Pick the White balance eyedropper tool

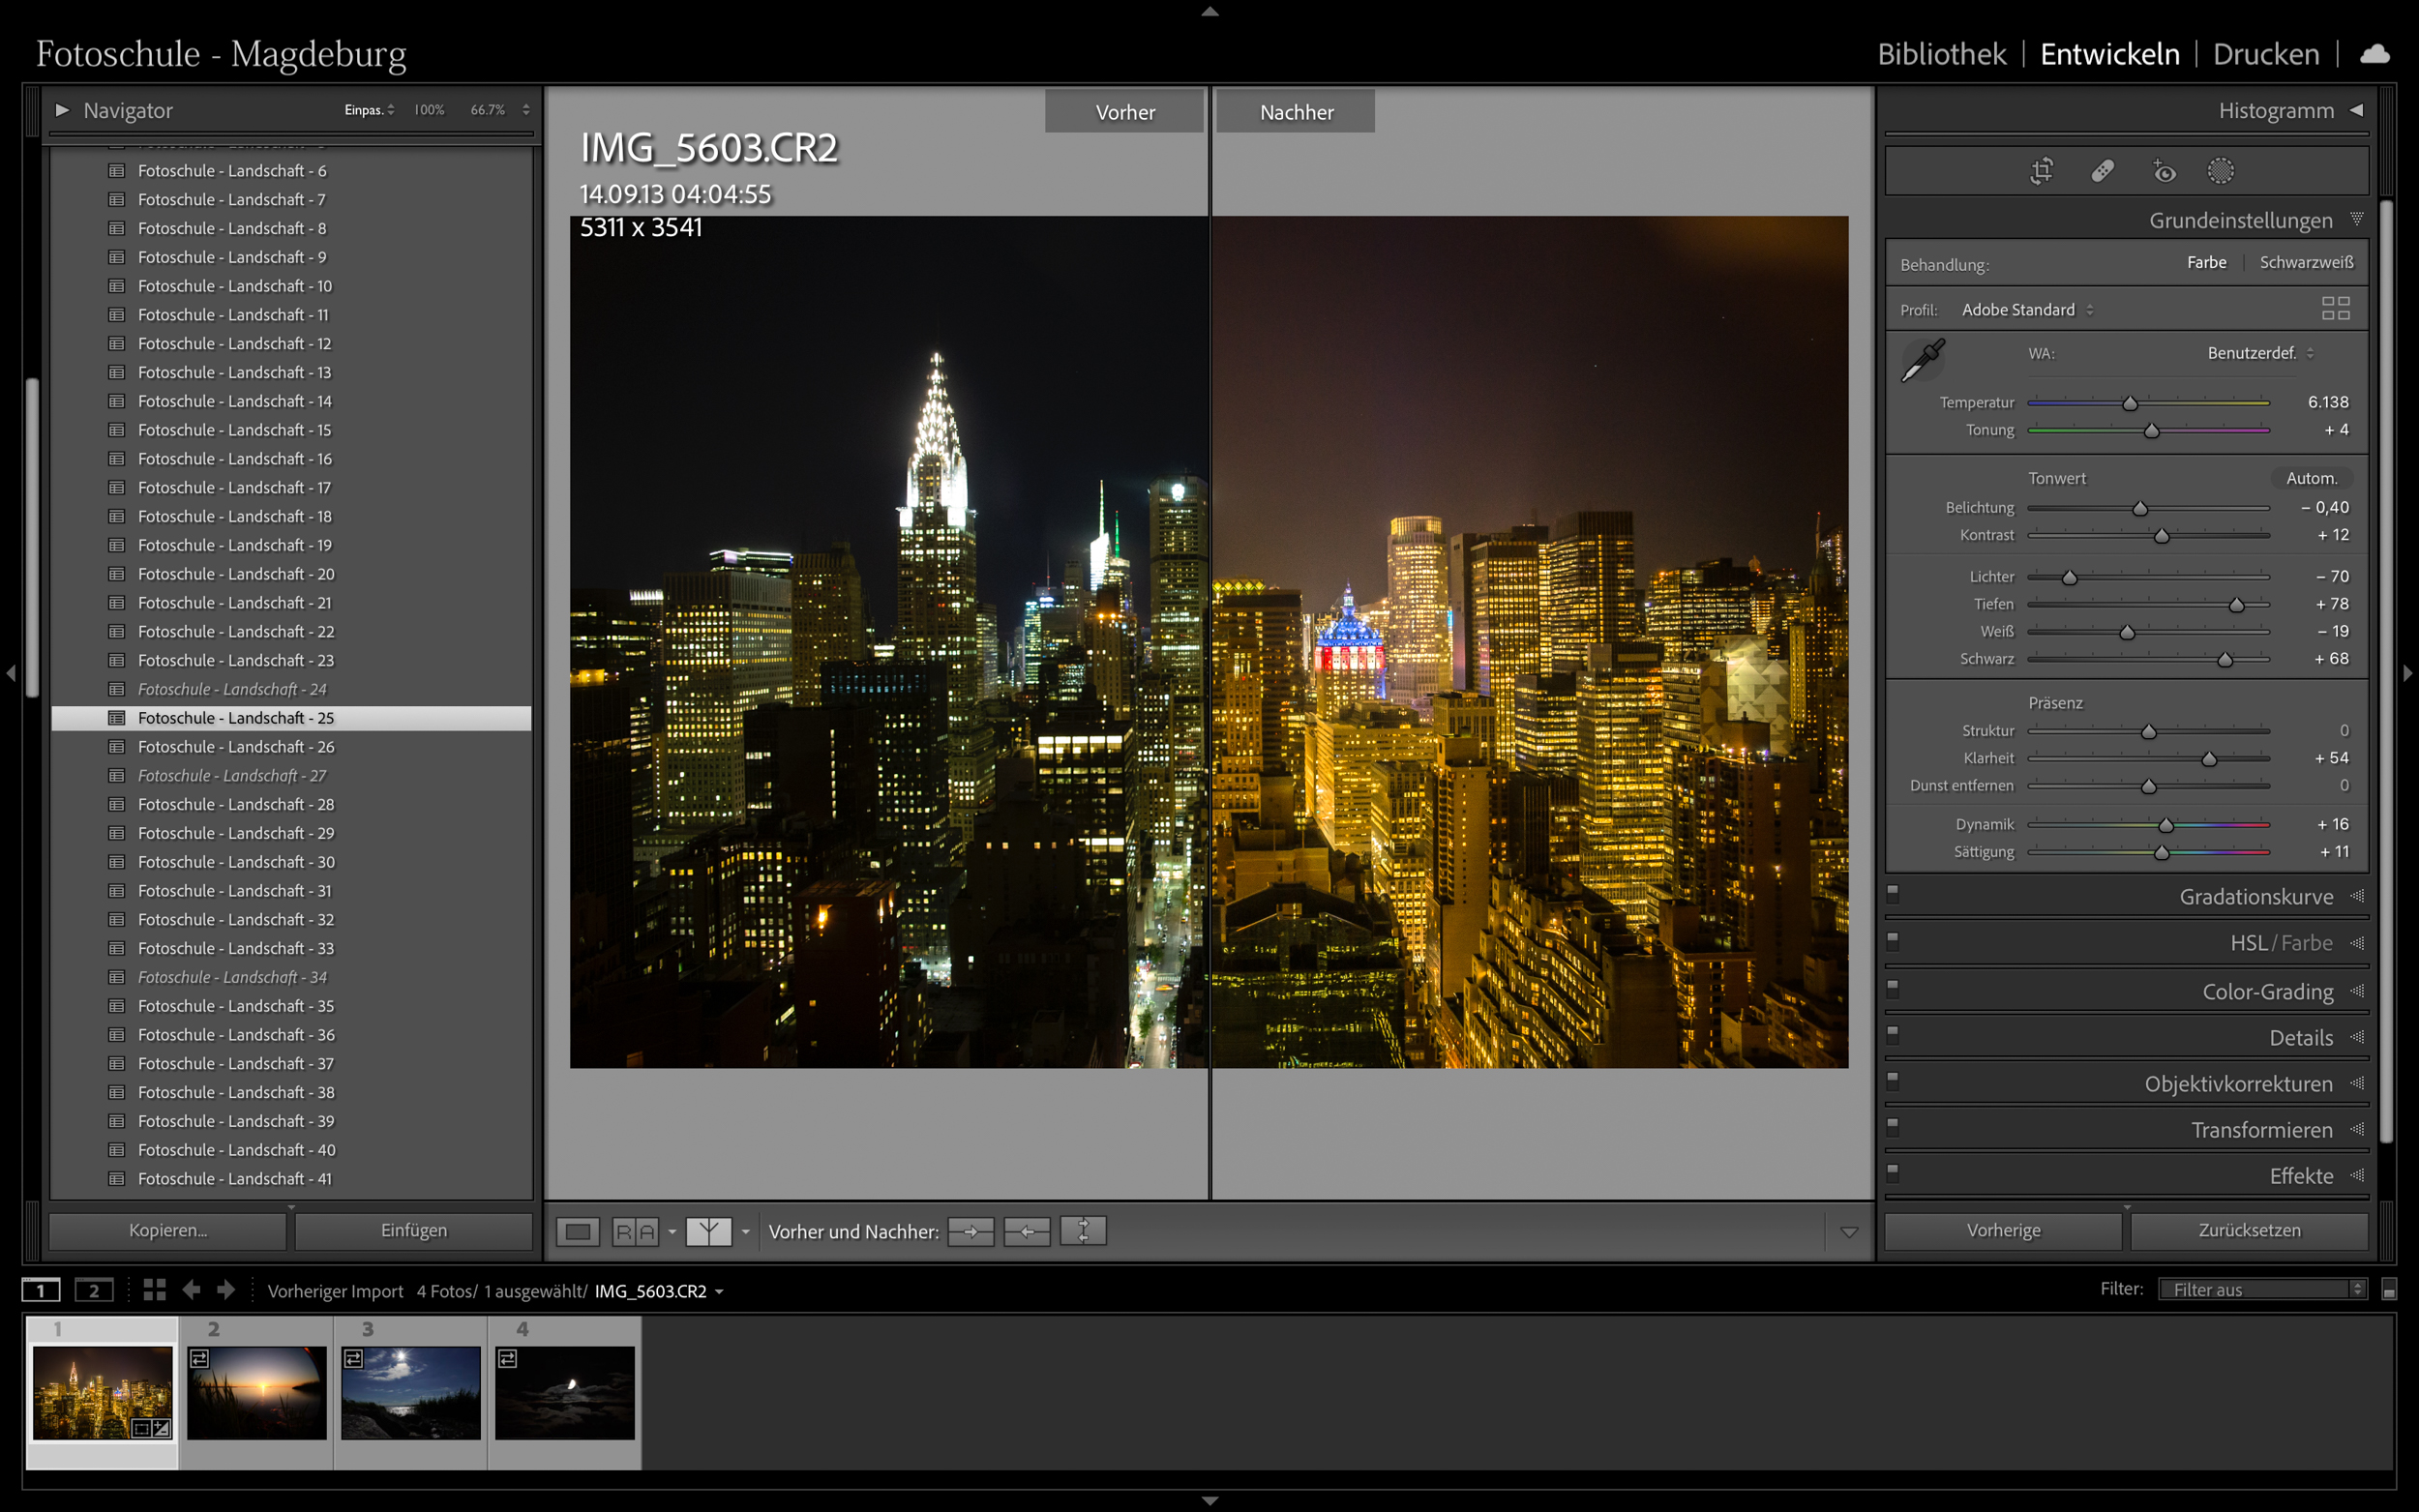[x=1922, y=360]
